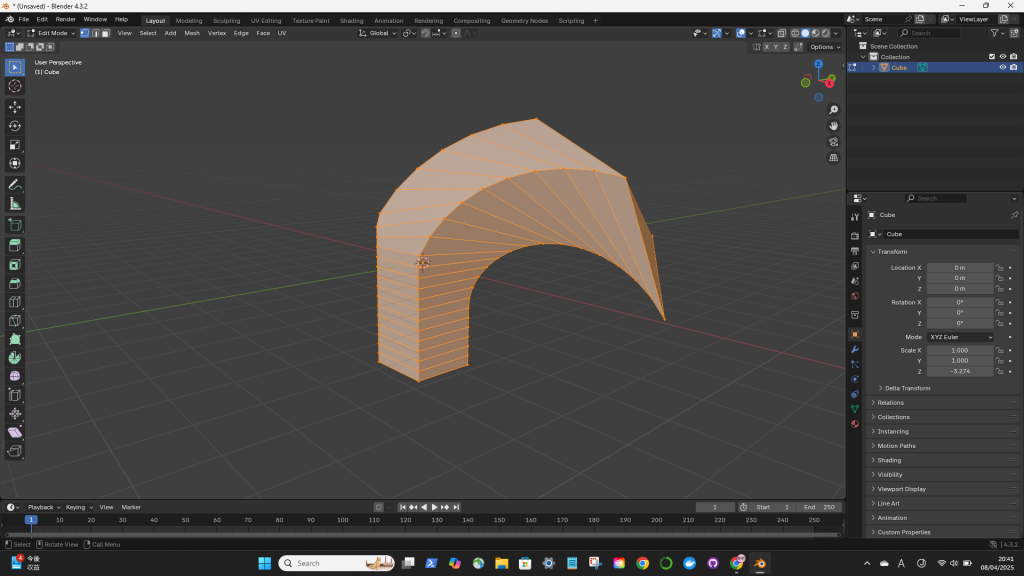This screenshot has width=1024, height=576.
Task: Select the Move tool in the toolbar
Action: tap(15, 107)
